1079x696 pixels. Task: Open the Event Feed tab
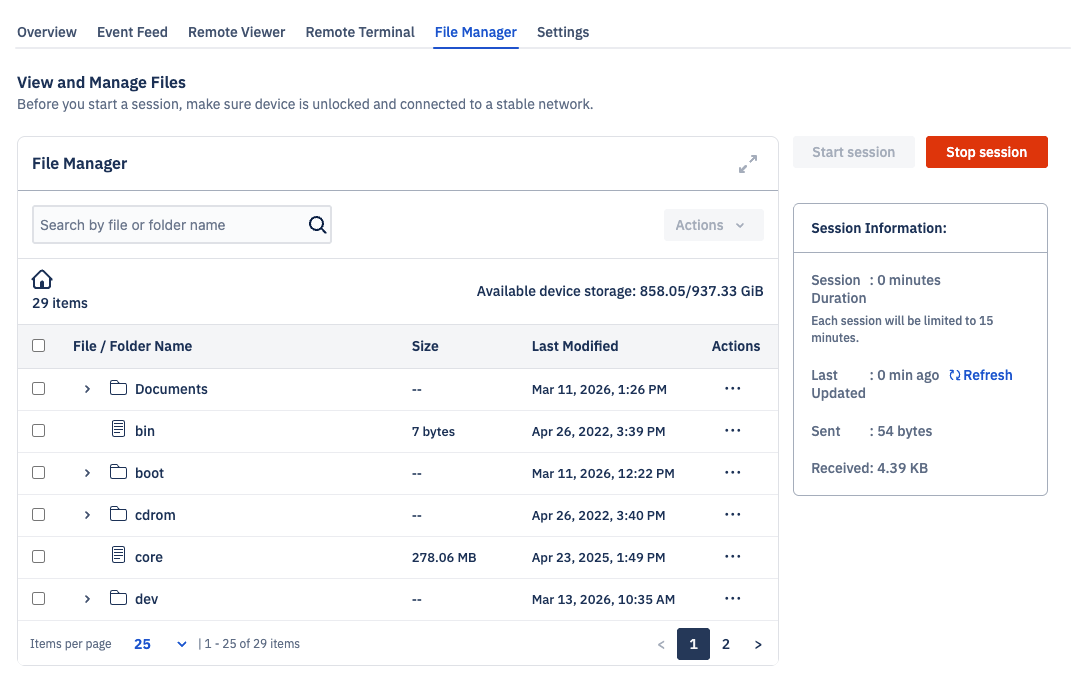[x=132, y=32]
